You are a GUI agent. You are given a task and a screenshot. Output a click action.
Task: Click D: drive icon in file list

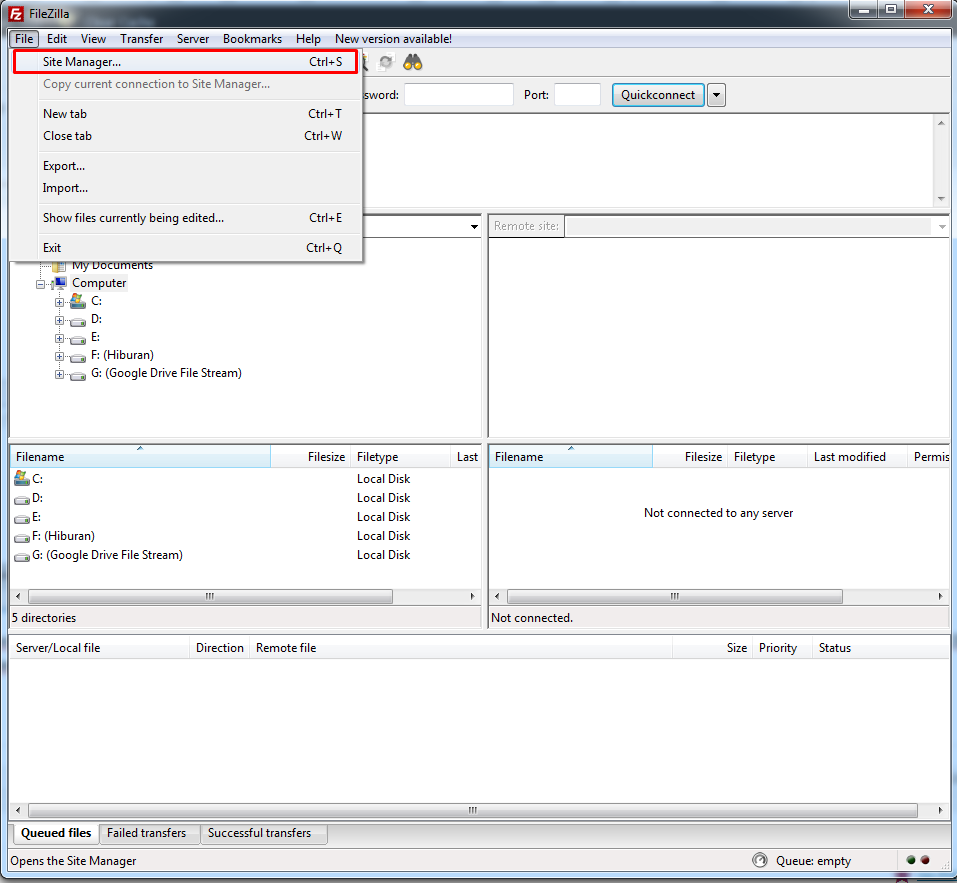coord(22,499)
